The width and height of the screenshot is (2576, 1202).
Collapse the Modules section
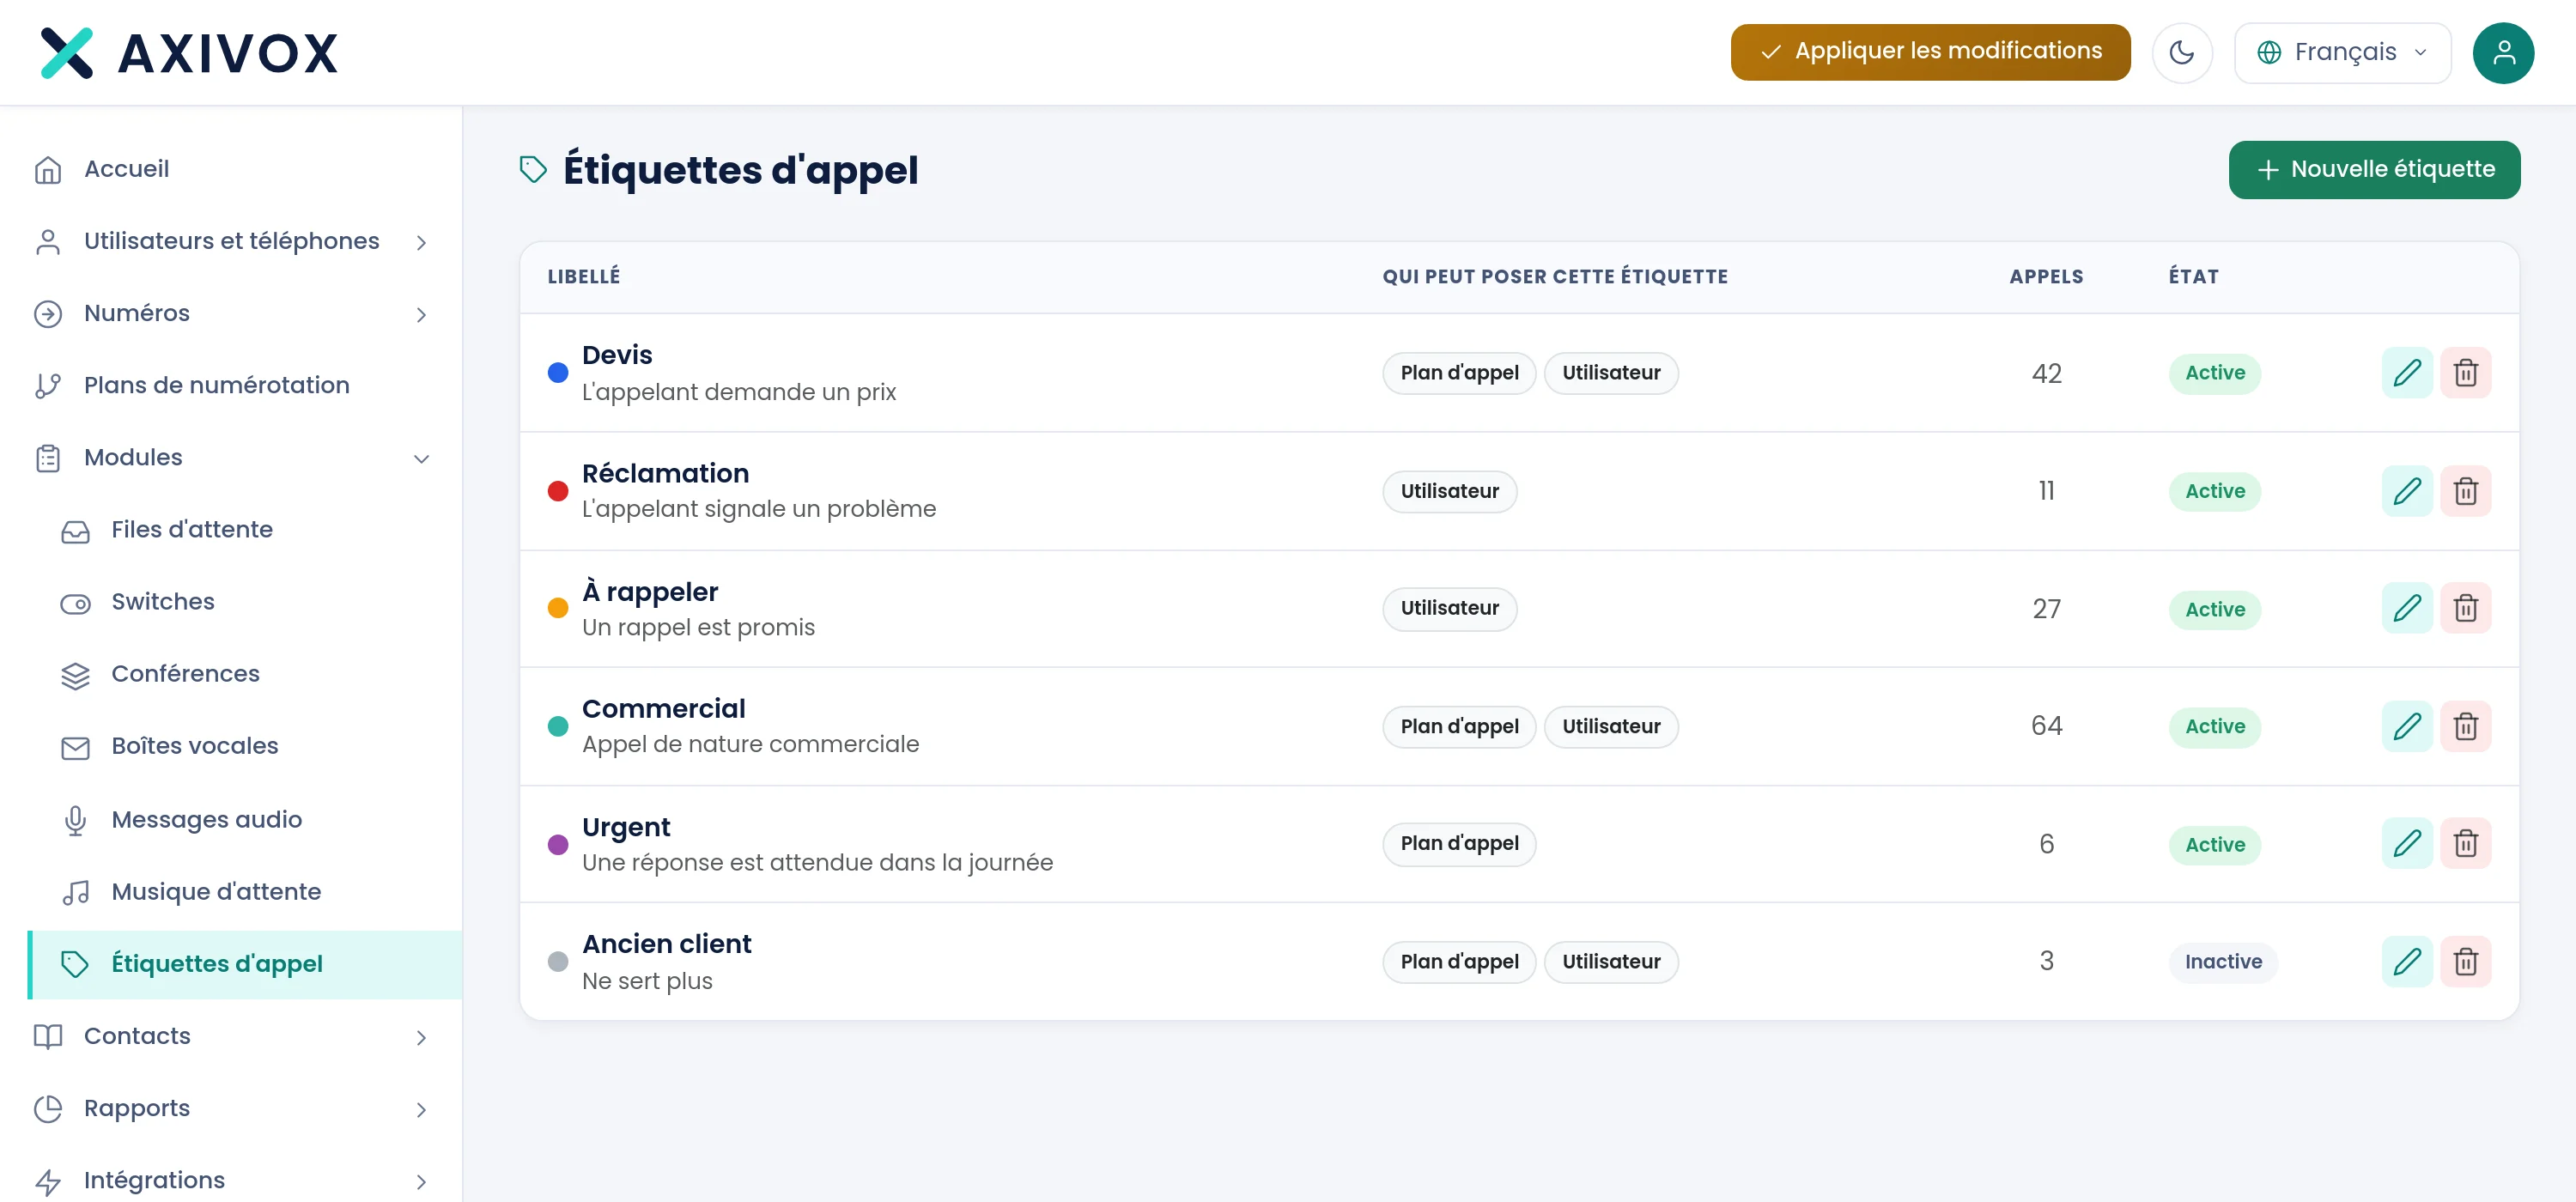(232, 458)
